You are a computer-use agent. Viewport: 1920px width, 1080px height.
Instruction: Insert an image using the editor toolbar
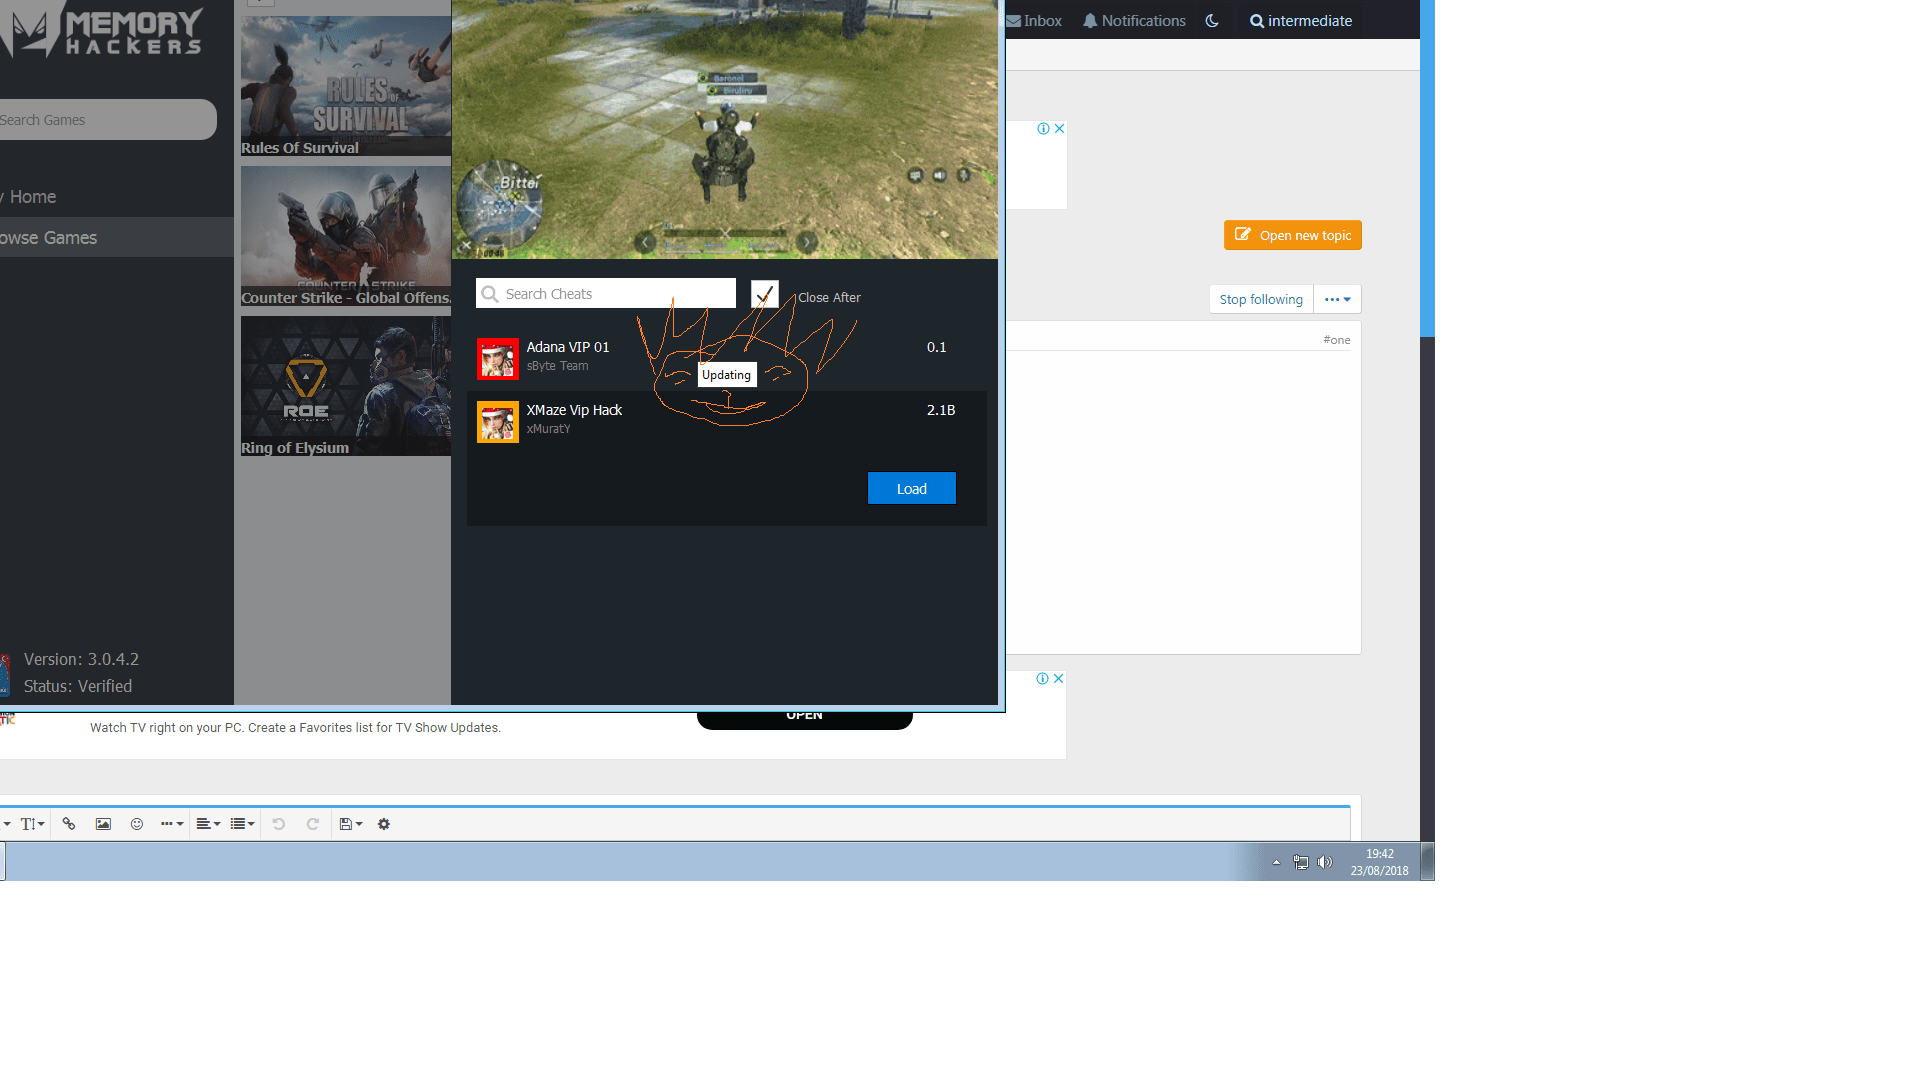click(x=103, y=824)
